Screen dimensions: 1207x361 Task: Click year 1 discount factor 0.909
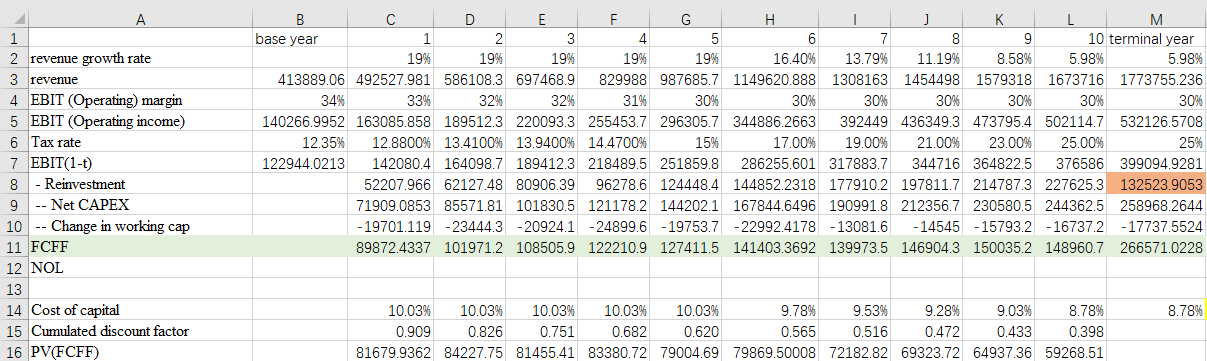point(391,331)
